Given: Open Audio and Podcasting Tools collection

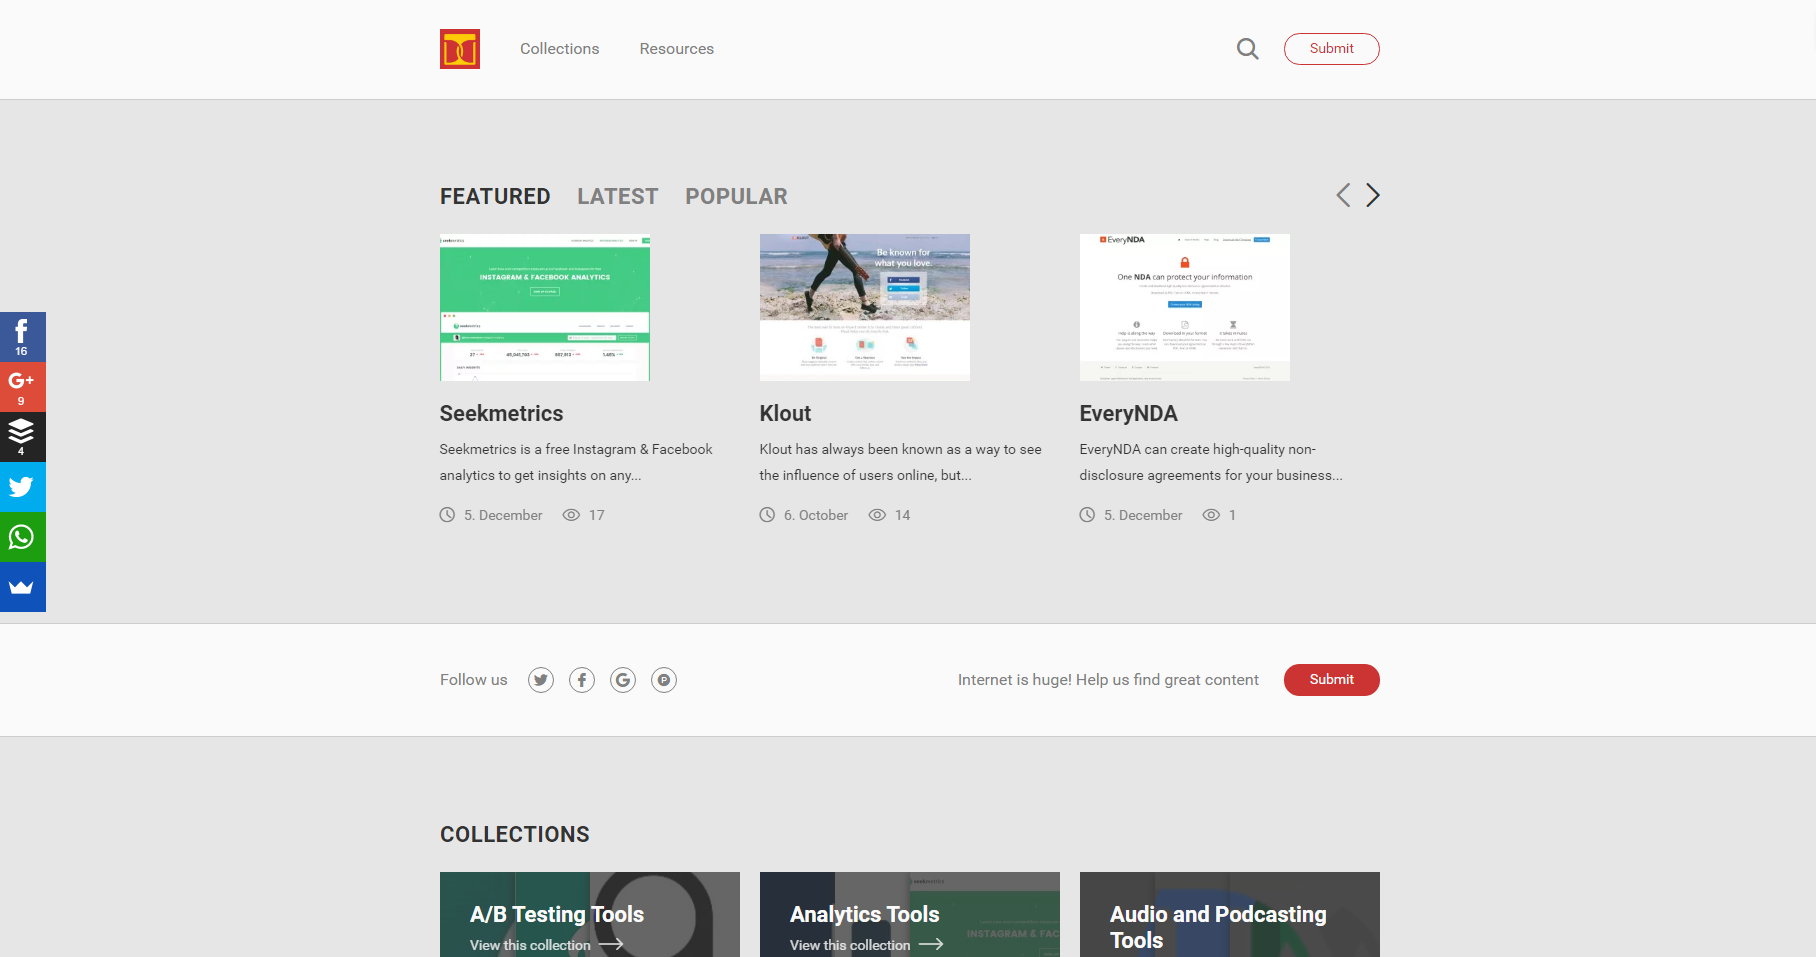Looking at the screenshot, I should point(1230,914).
